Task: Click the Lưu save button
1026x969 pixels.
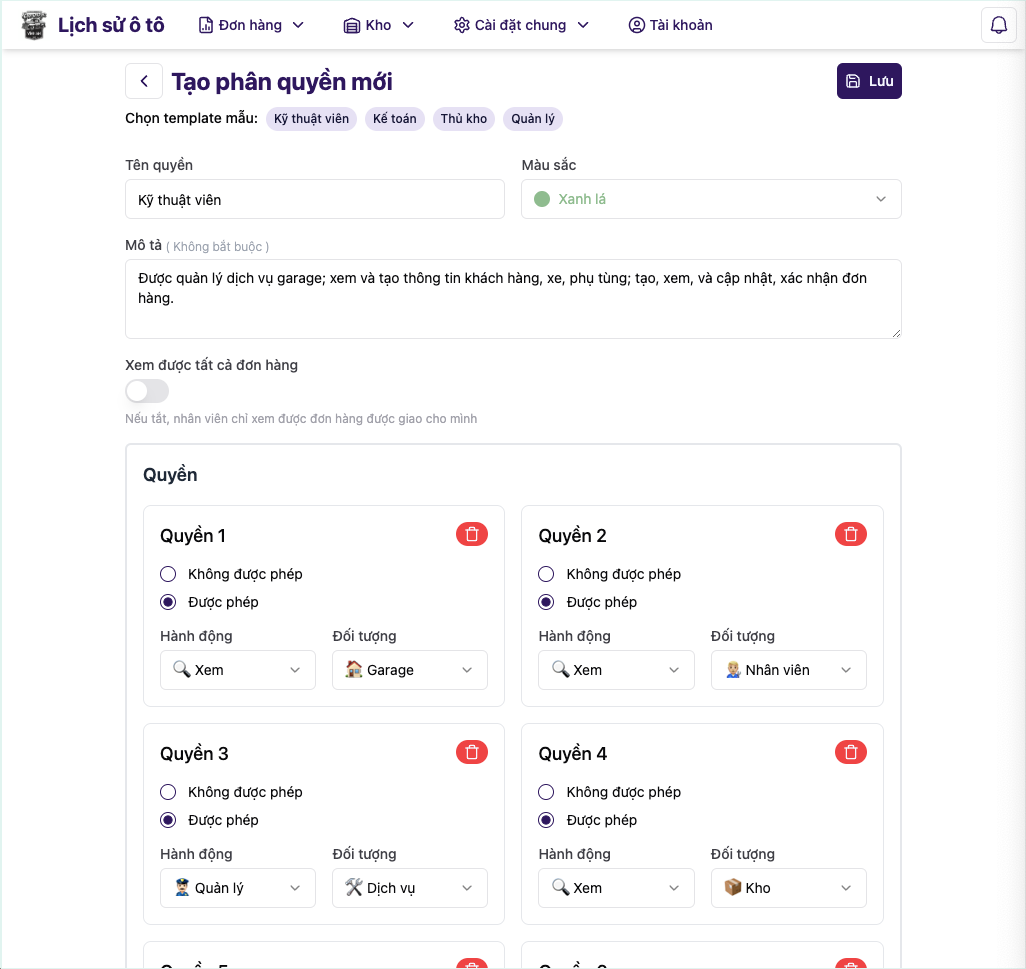Action: (869, 81)
